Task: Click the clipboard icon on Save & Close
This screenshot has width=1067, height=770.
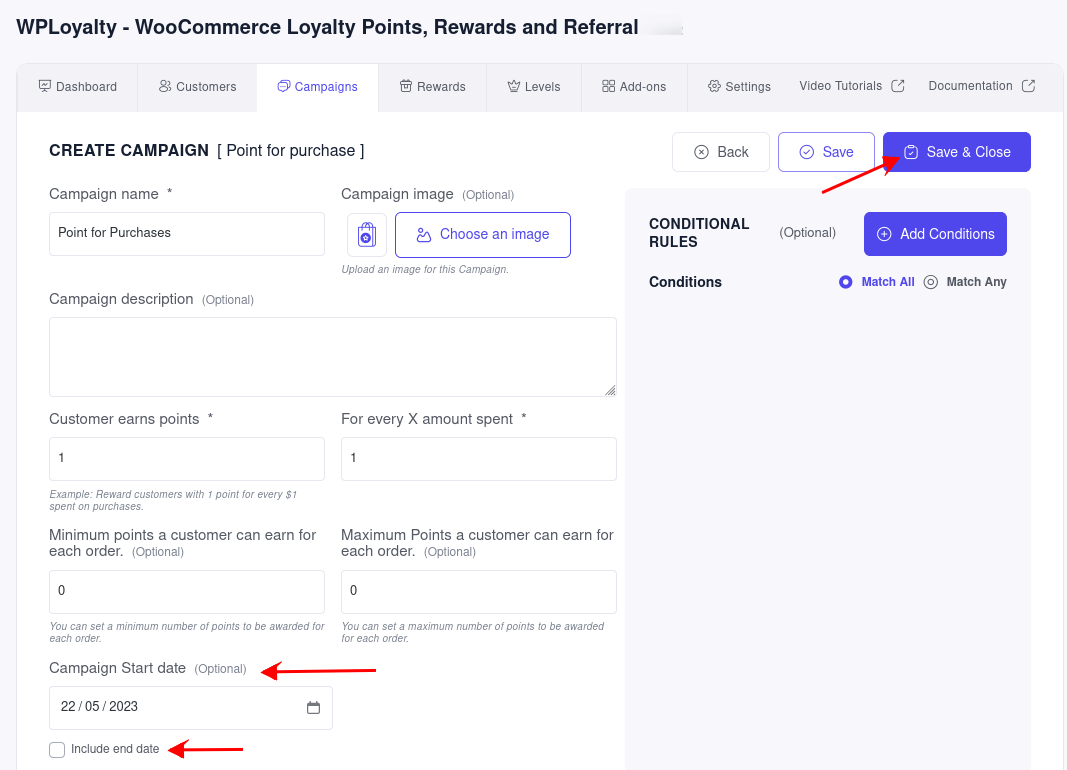Action: [911, 152]
